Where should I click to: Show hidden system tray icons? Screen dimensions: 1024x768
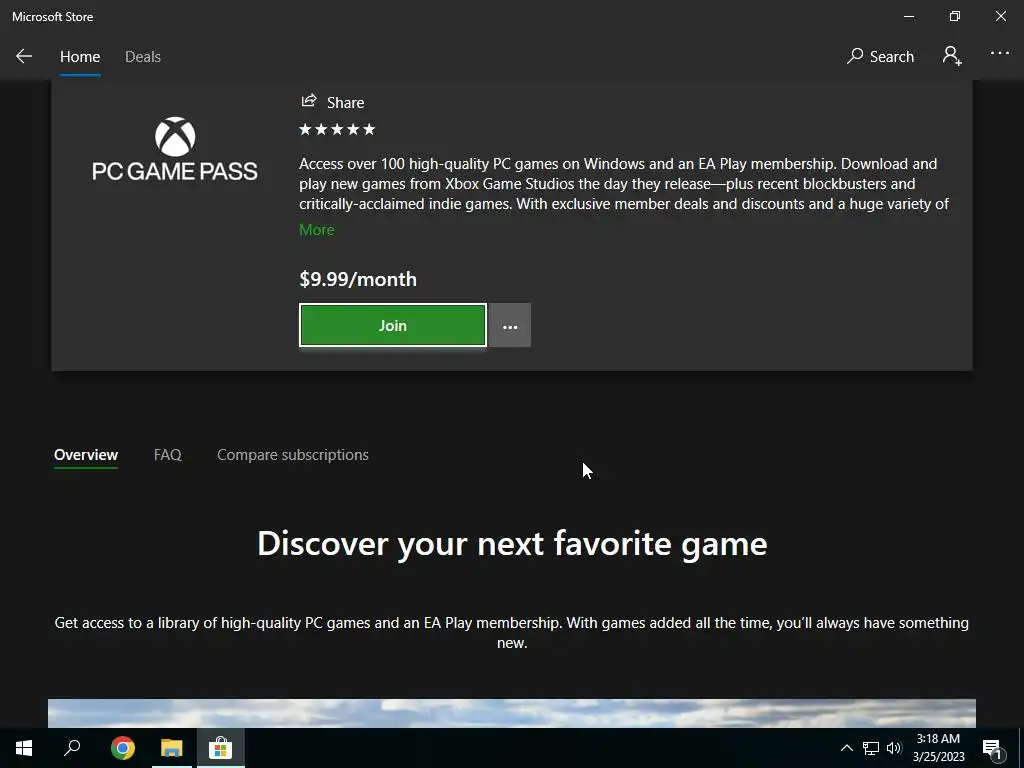[x=846, y=748]
